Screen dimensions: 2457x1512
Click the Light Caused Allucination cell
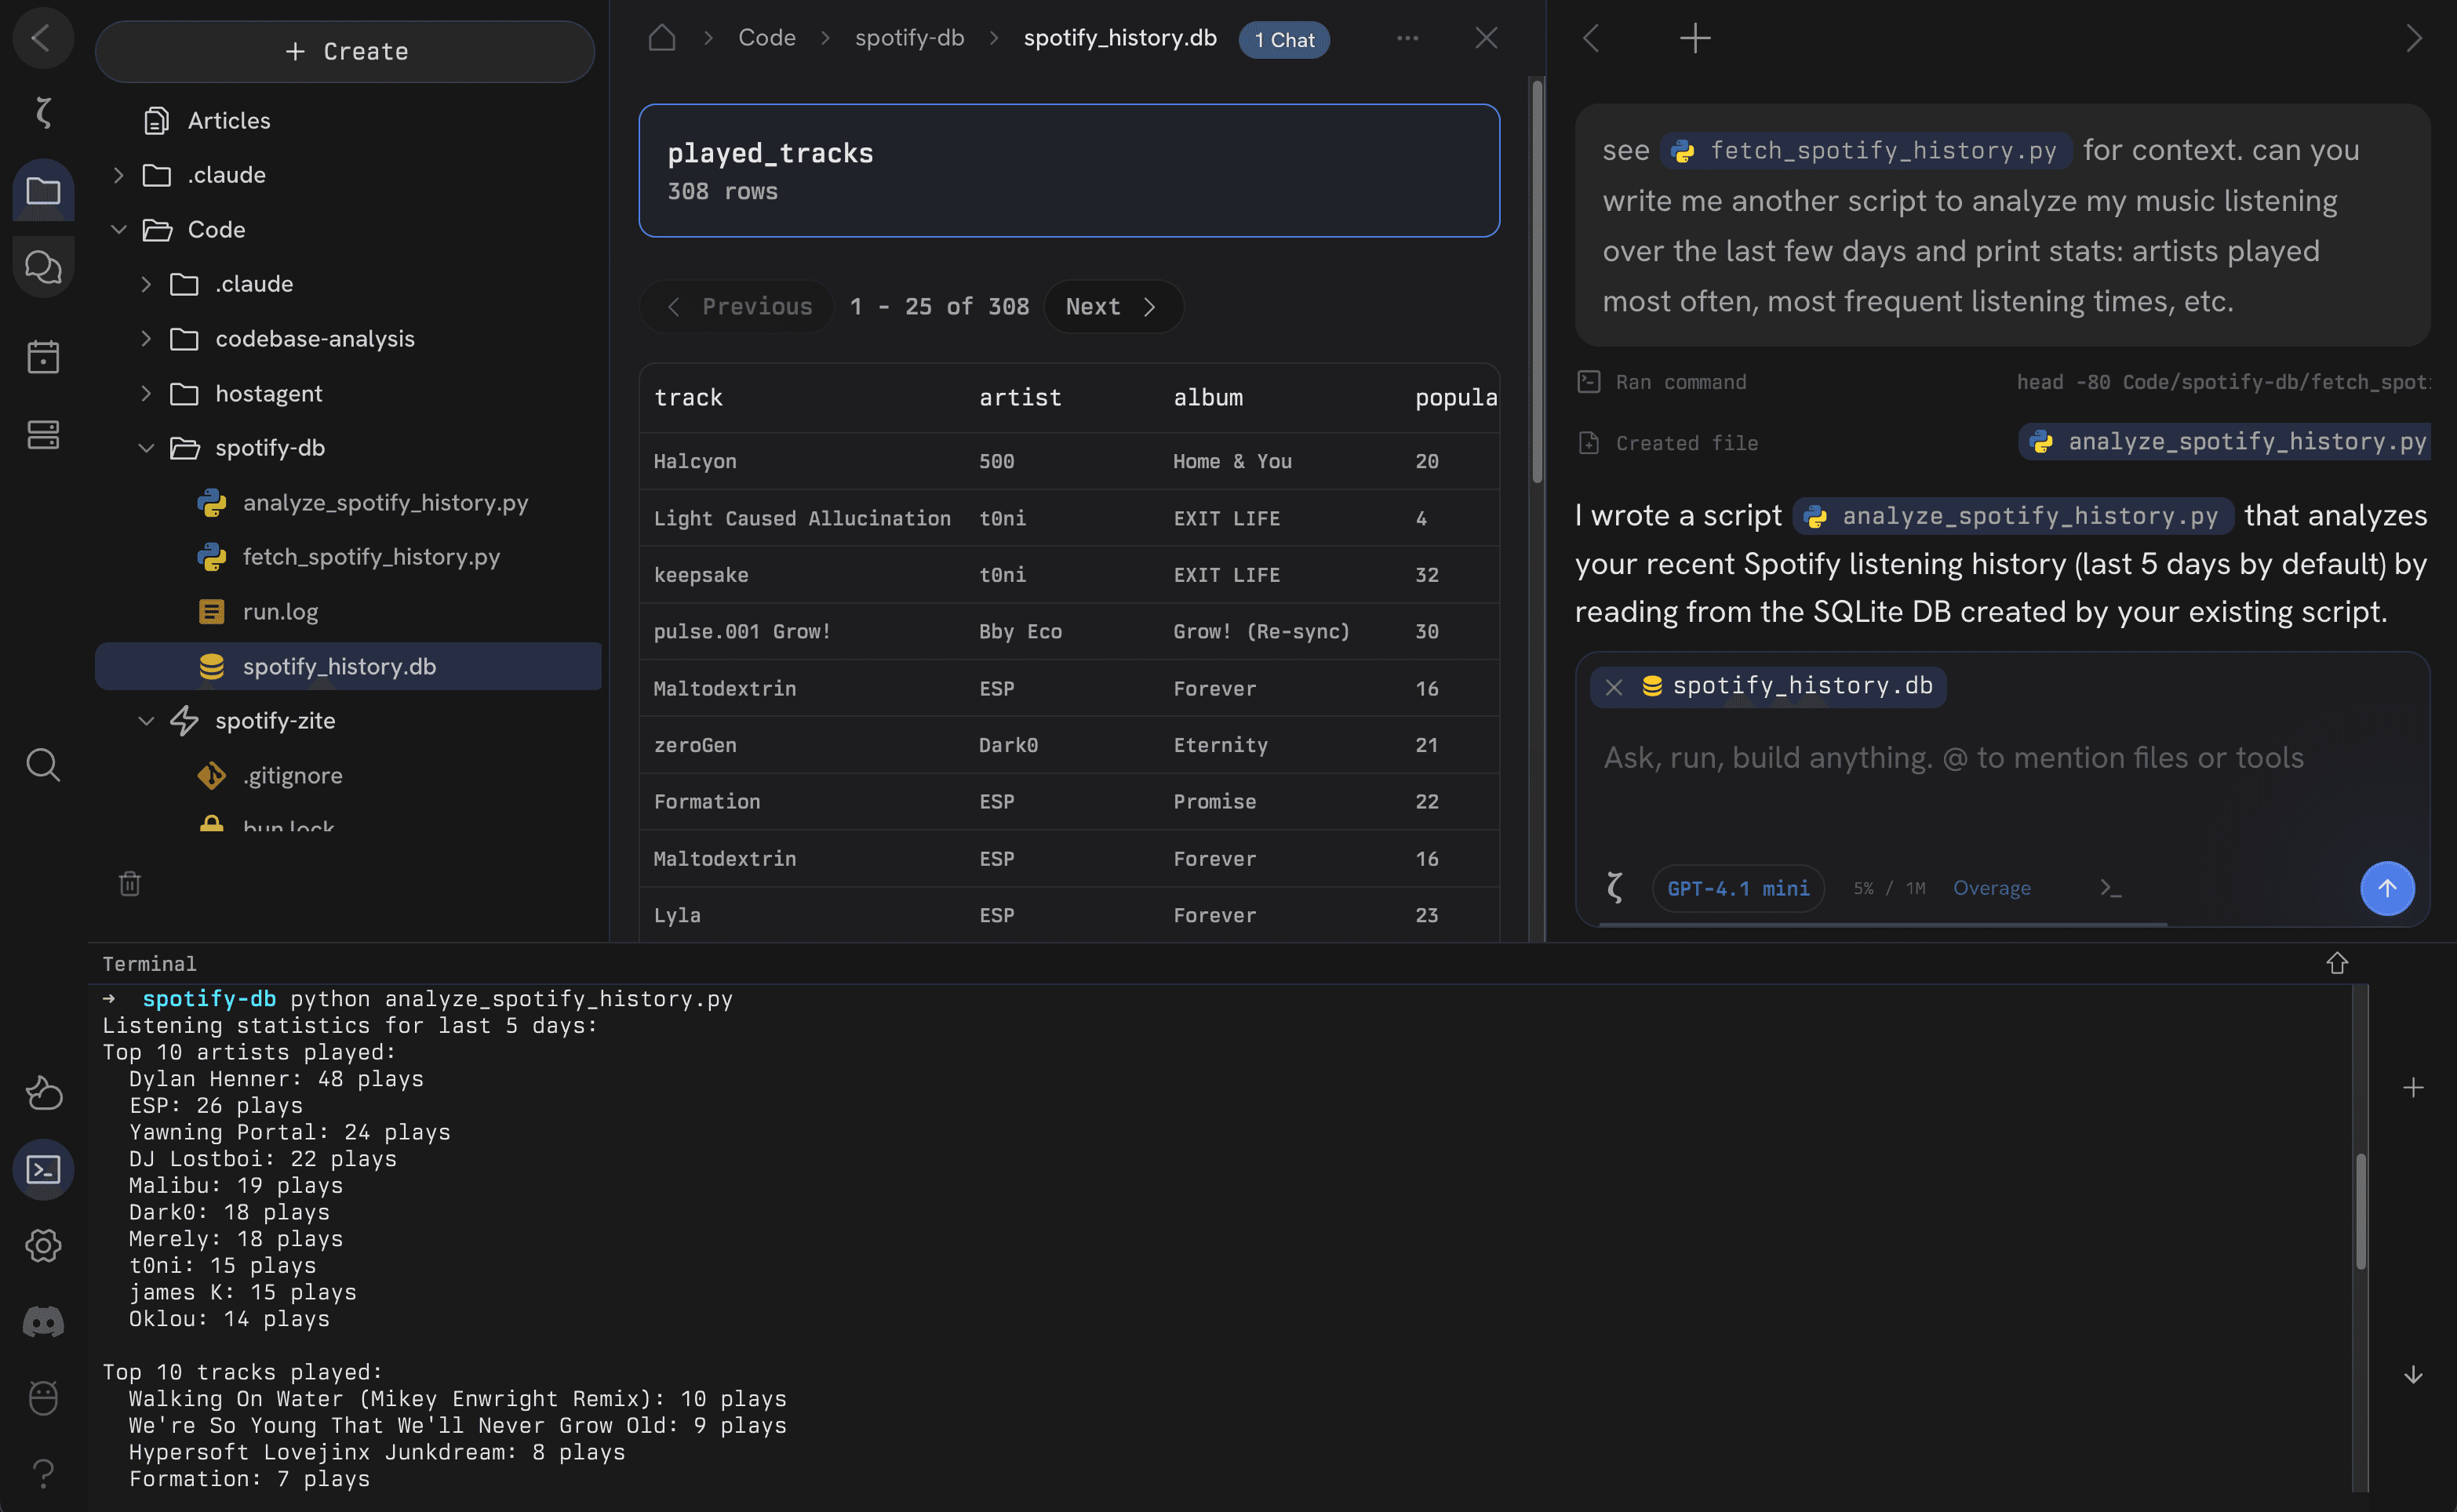(802, 518)
